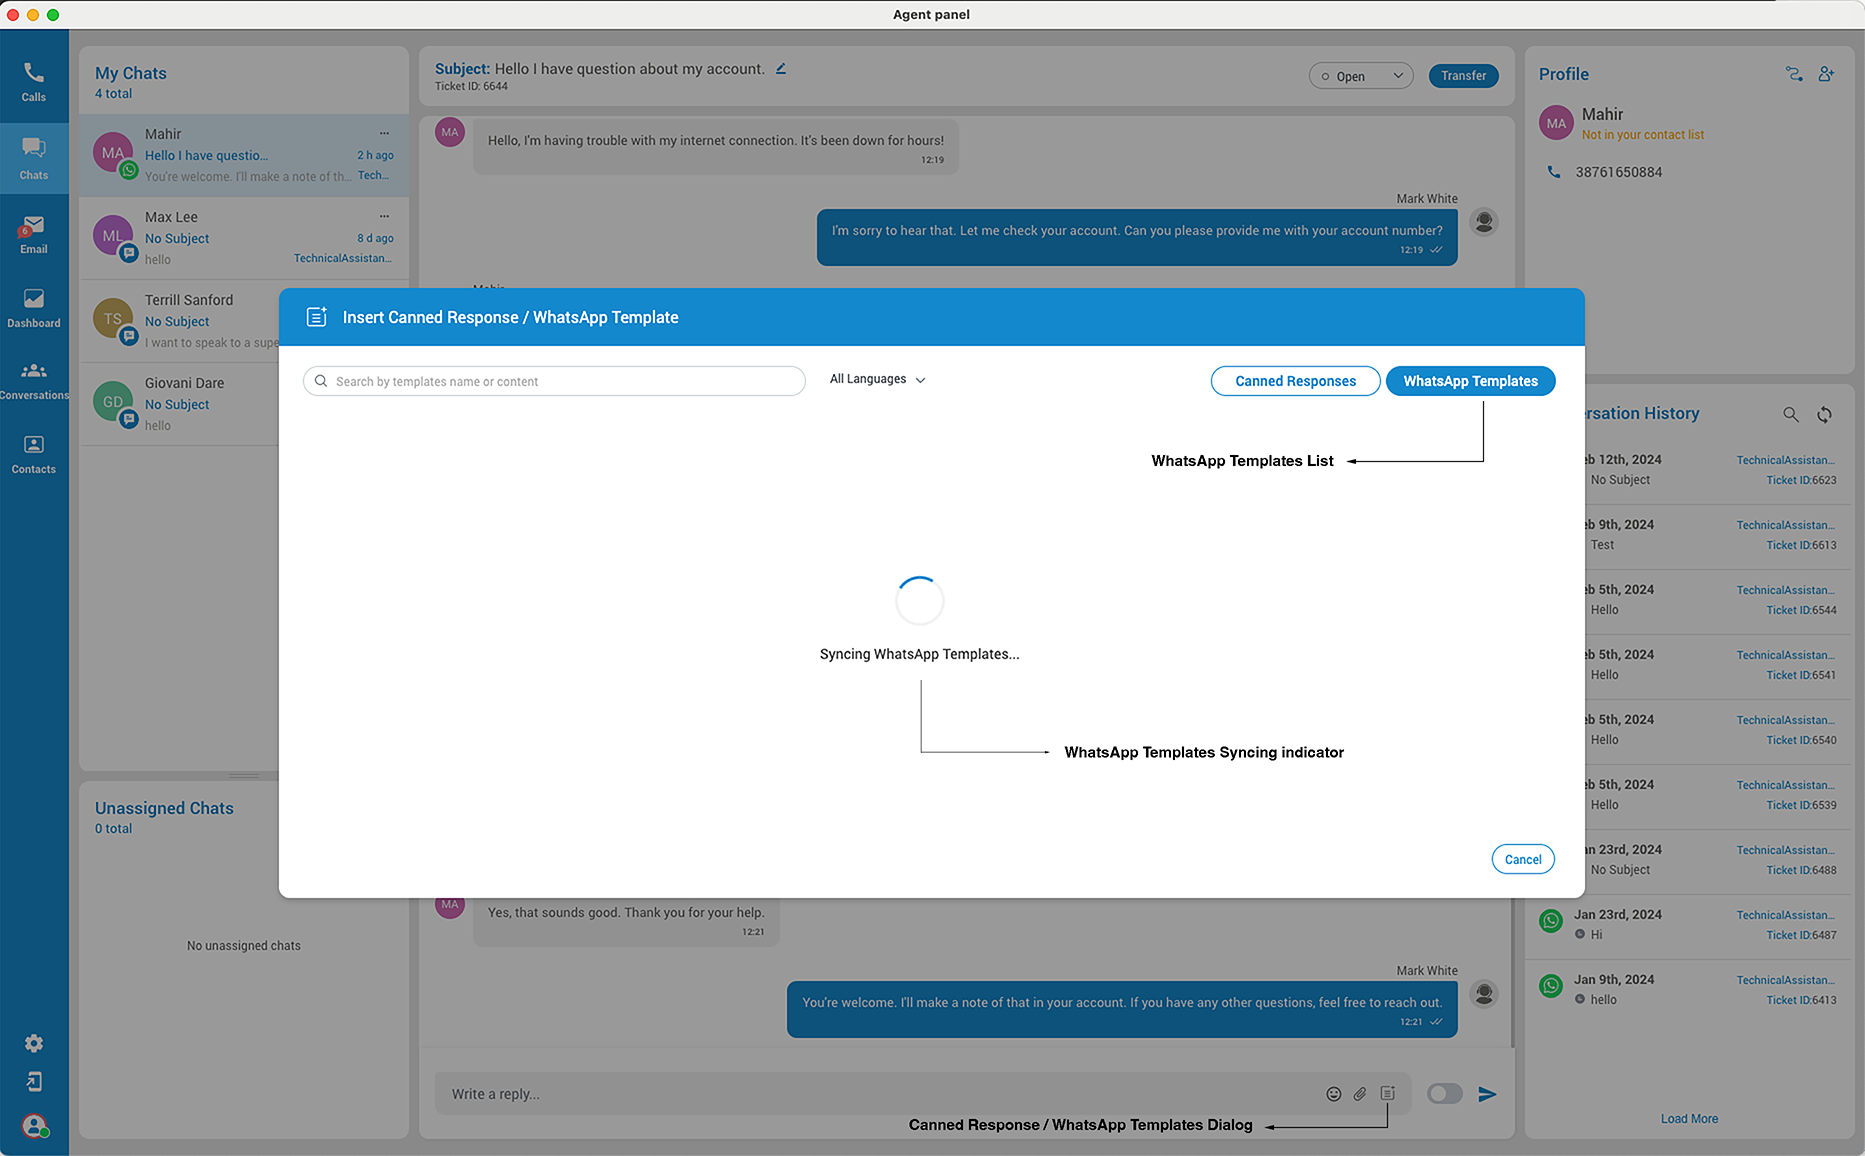Click Mark White agent avatar on first reply
The height and width of the screenshot is (1156, 1865).
(x=1484, y=221)
